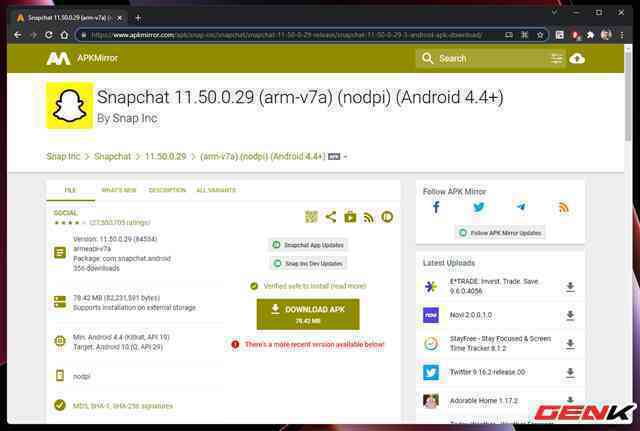Switch to the DESCRIPTION tab
Viewport: 640px width, 431px height.
pos(167,190)
